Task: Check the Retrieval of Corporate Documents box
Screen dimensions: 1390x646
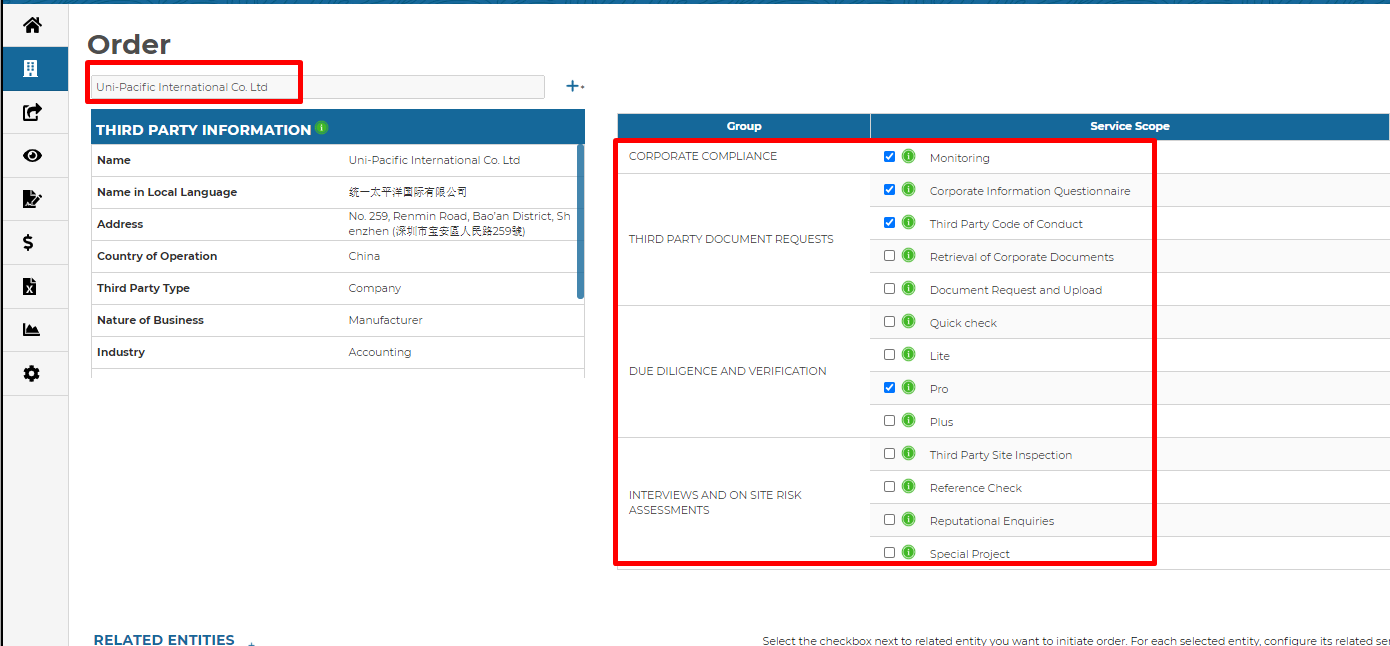Action: [889, 256]
